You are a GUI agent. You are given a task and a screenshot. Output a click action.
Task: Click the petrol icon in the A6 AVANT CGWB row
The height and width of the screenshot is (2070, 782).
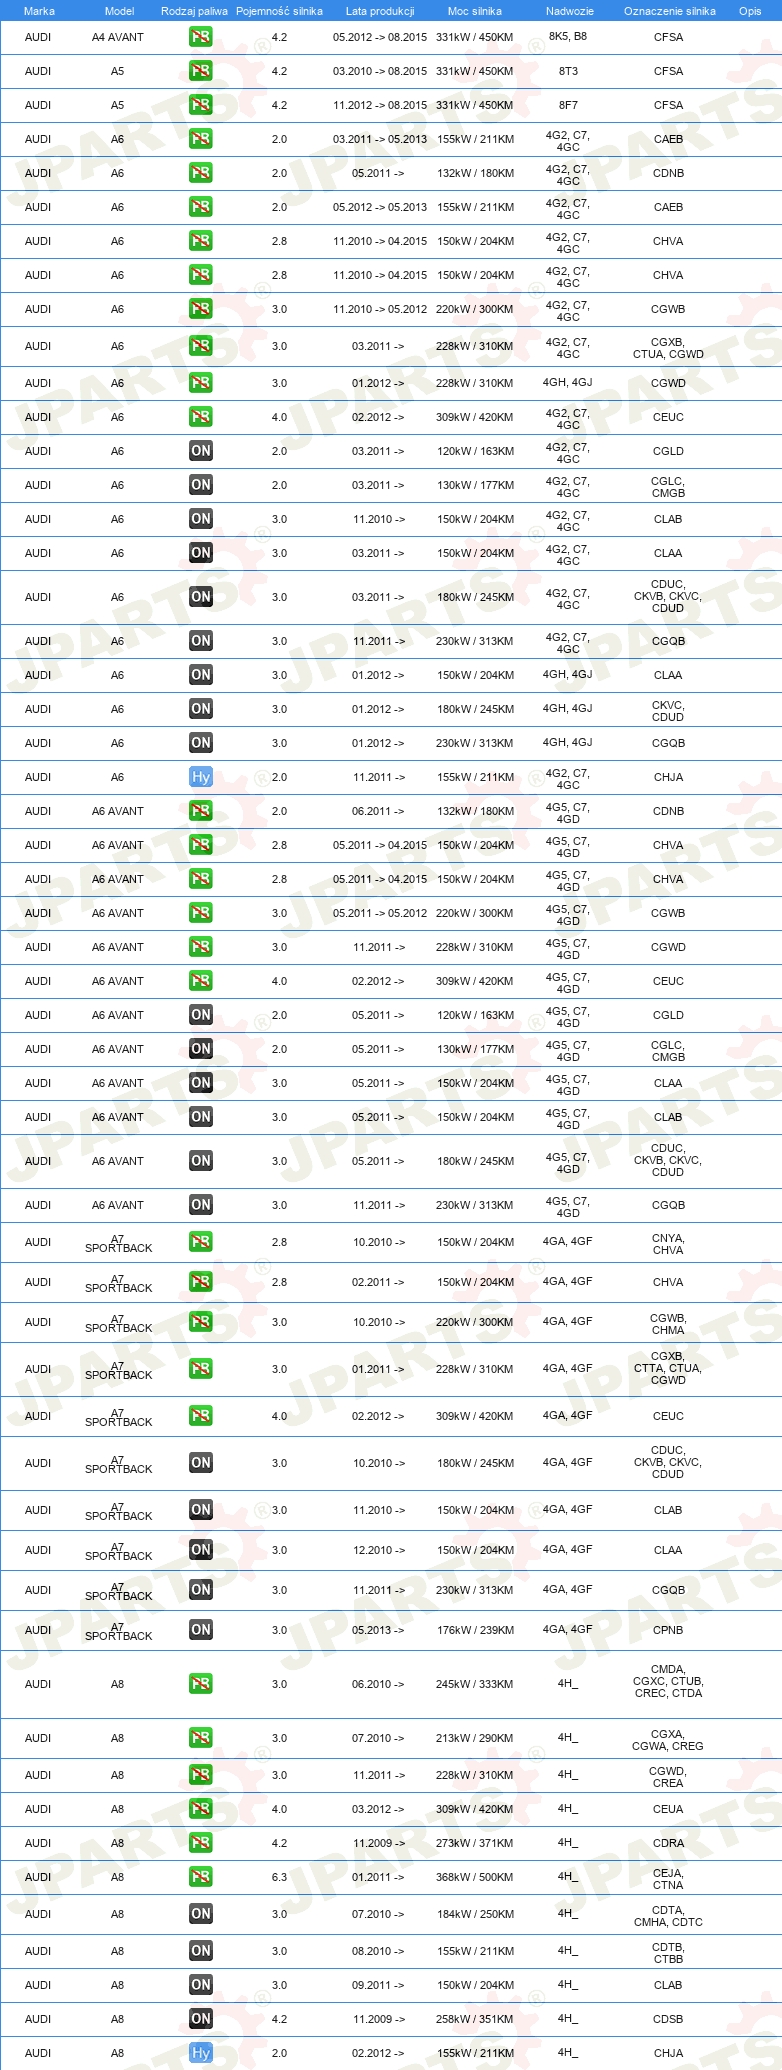tap(201, 913)
